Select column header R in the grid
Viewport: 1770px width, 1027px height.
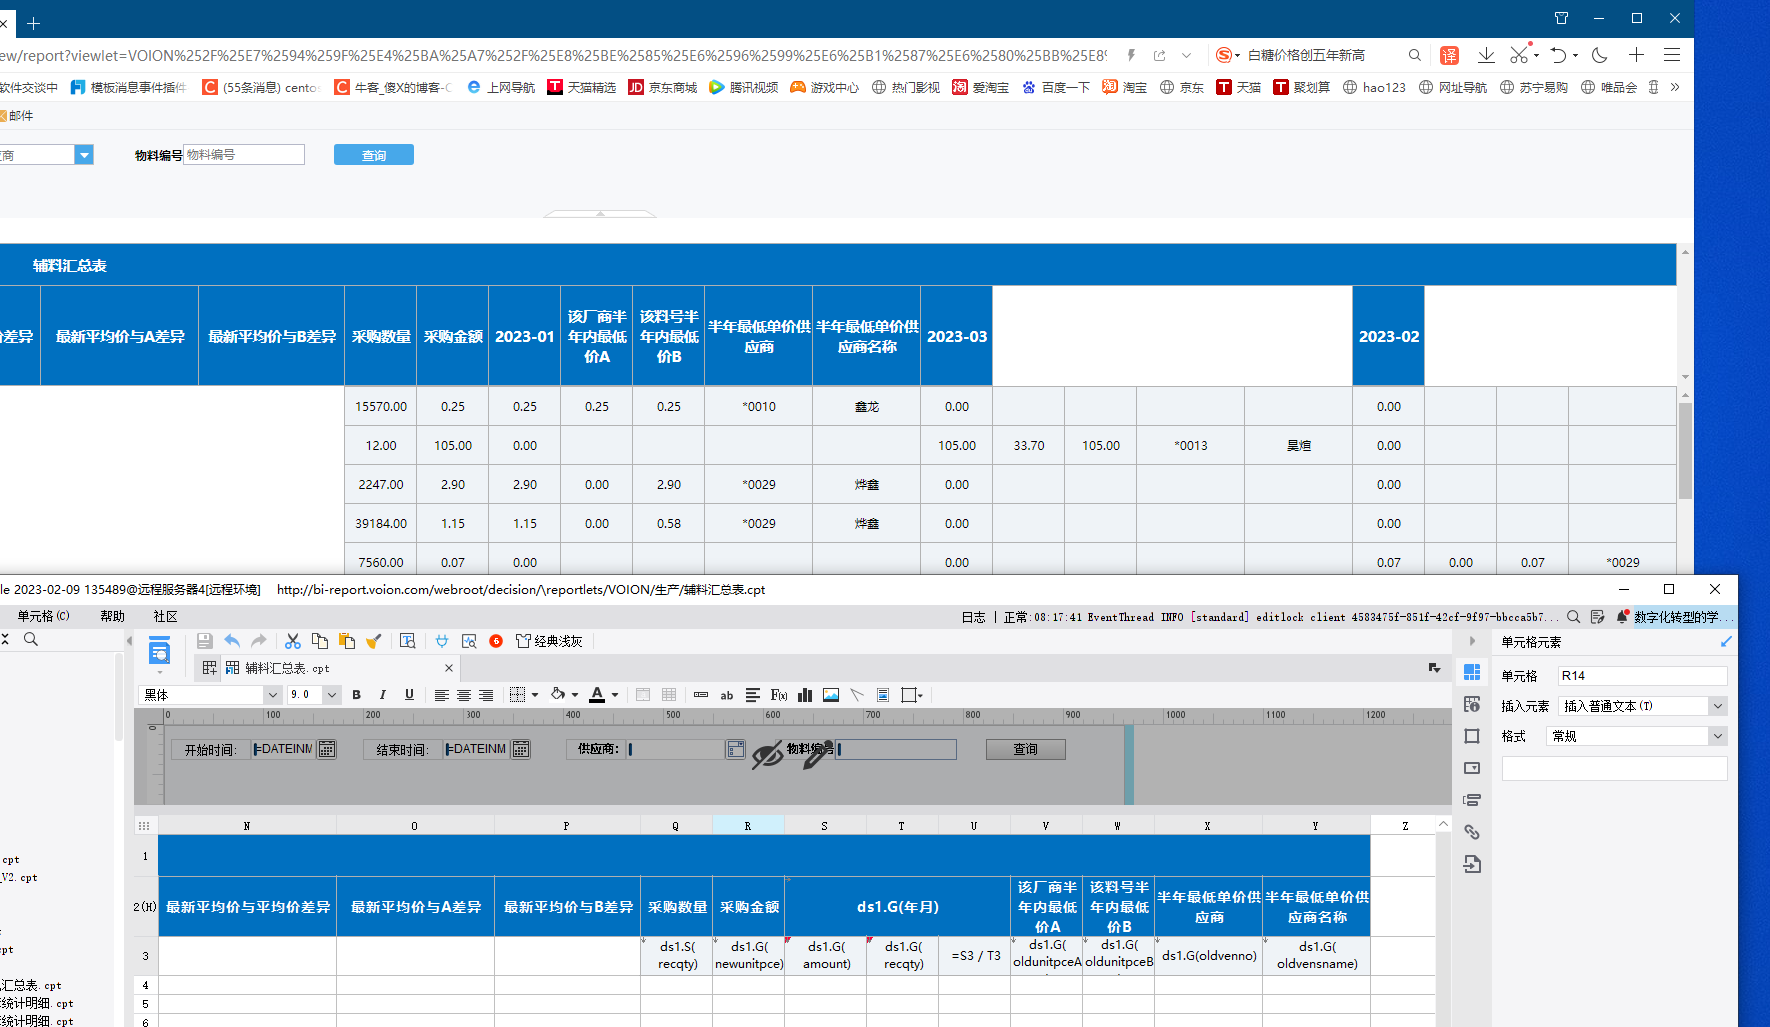pyautogui.click(x=748, y=826)
